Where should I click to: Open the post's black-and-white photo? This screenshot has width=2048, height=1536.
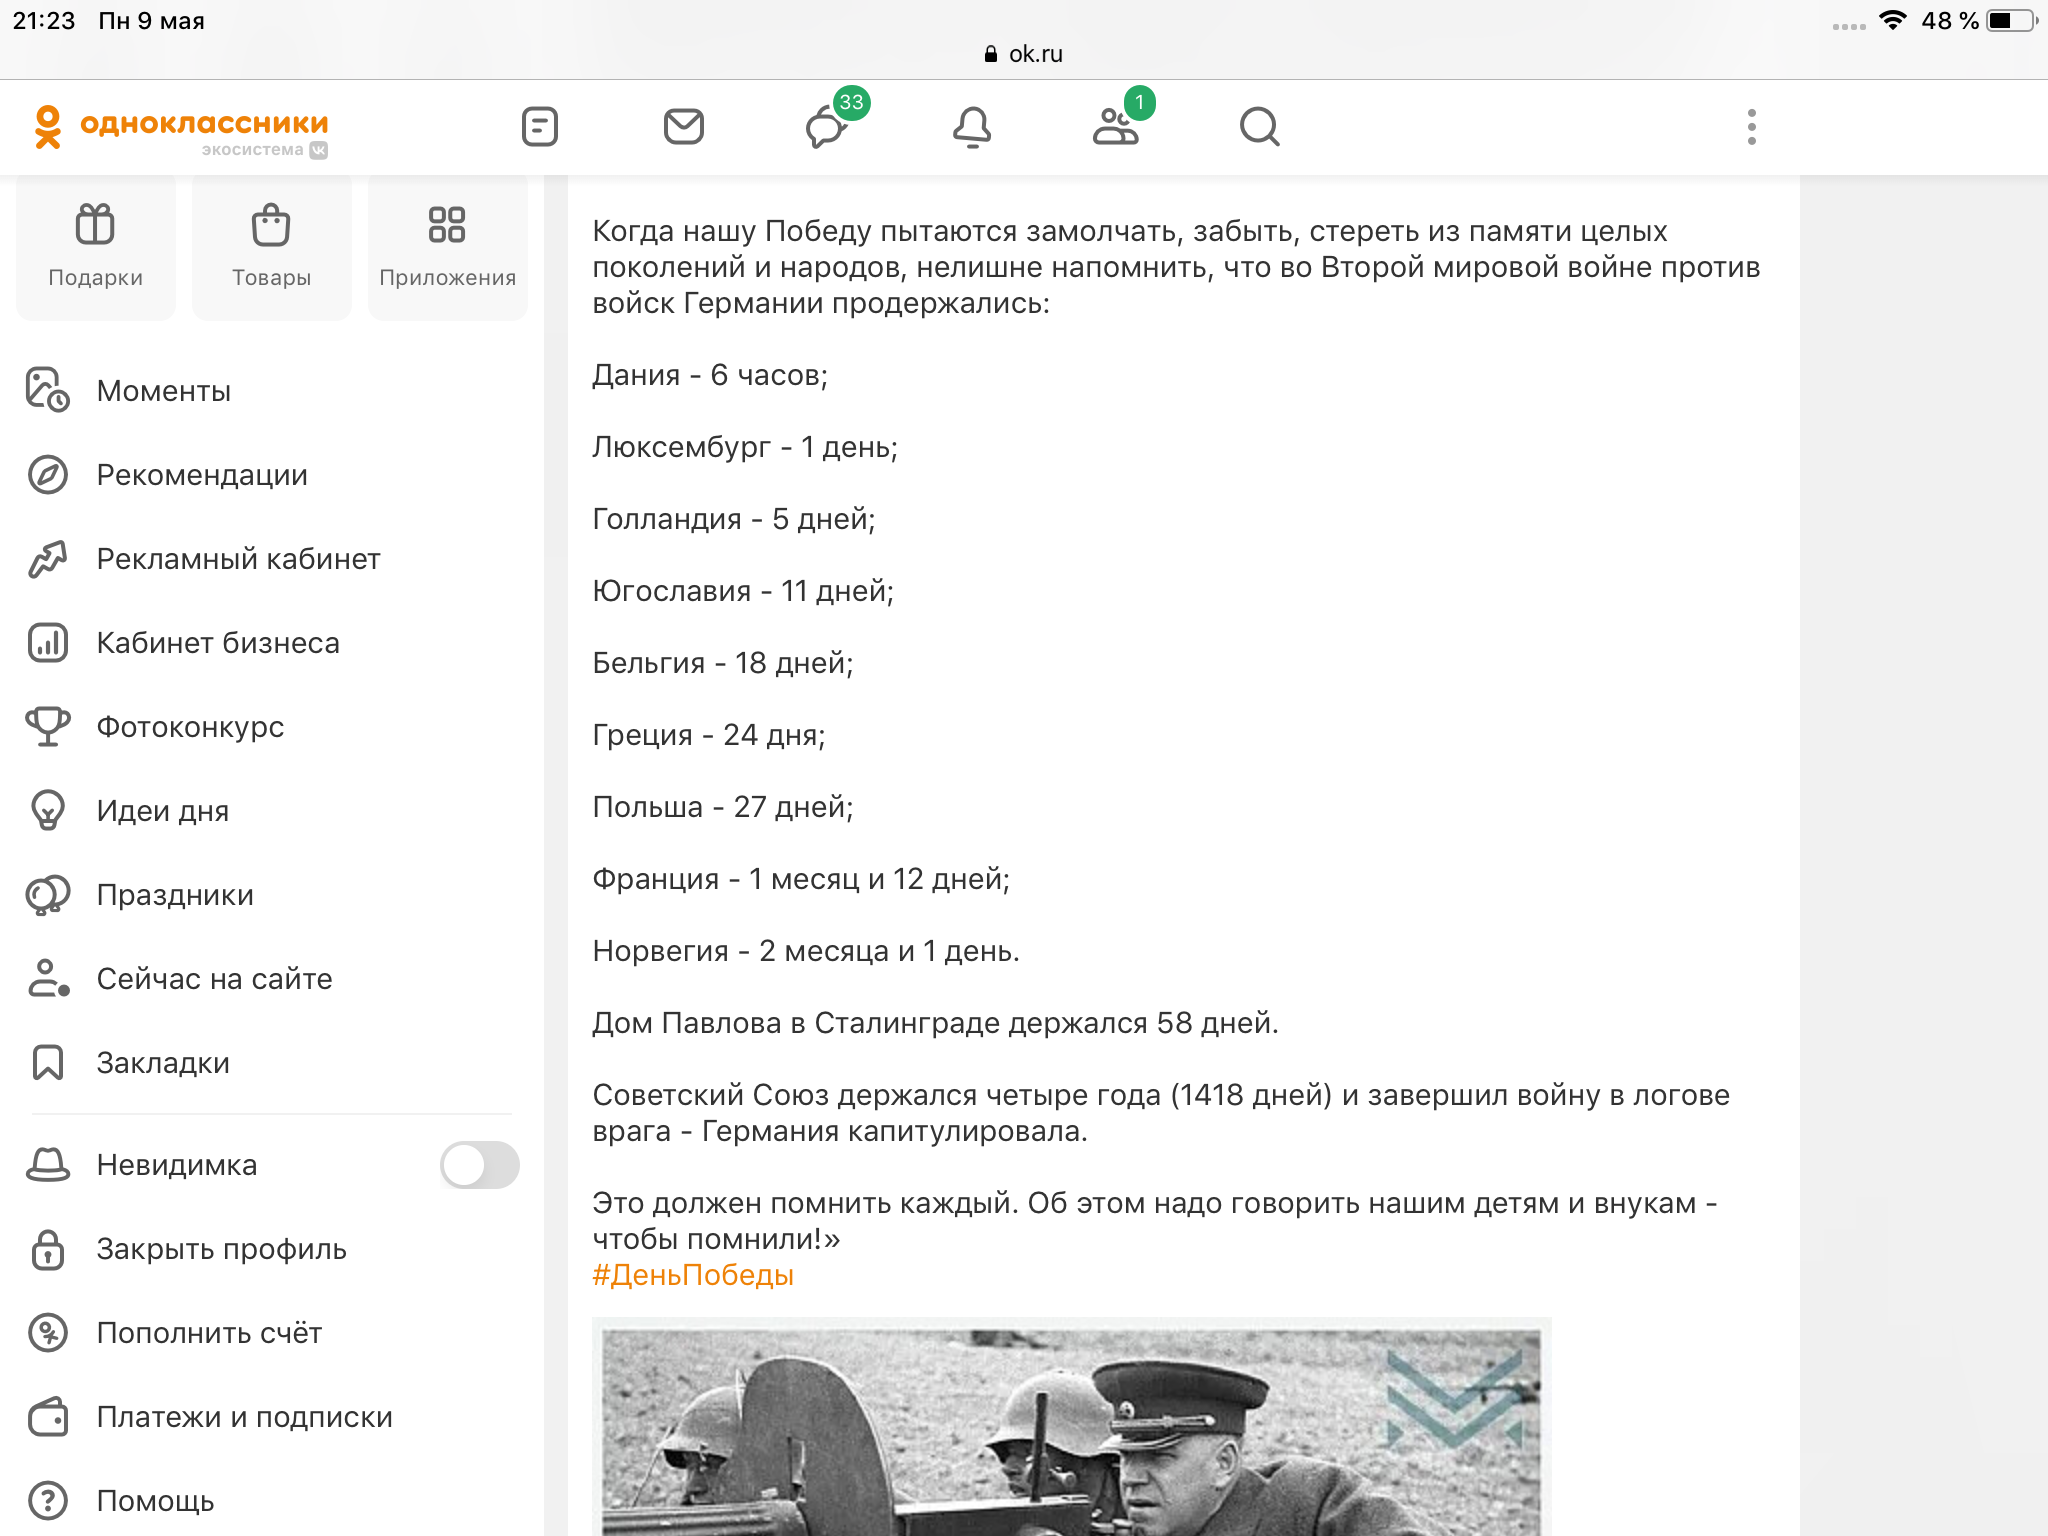coord(1071,1430)
